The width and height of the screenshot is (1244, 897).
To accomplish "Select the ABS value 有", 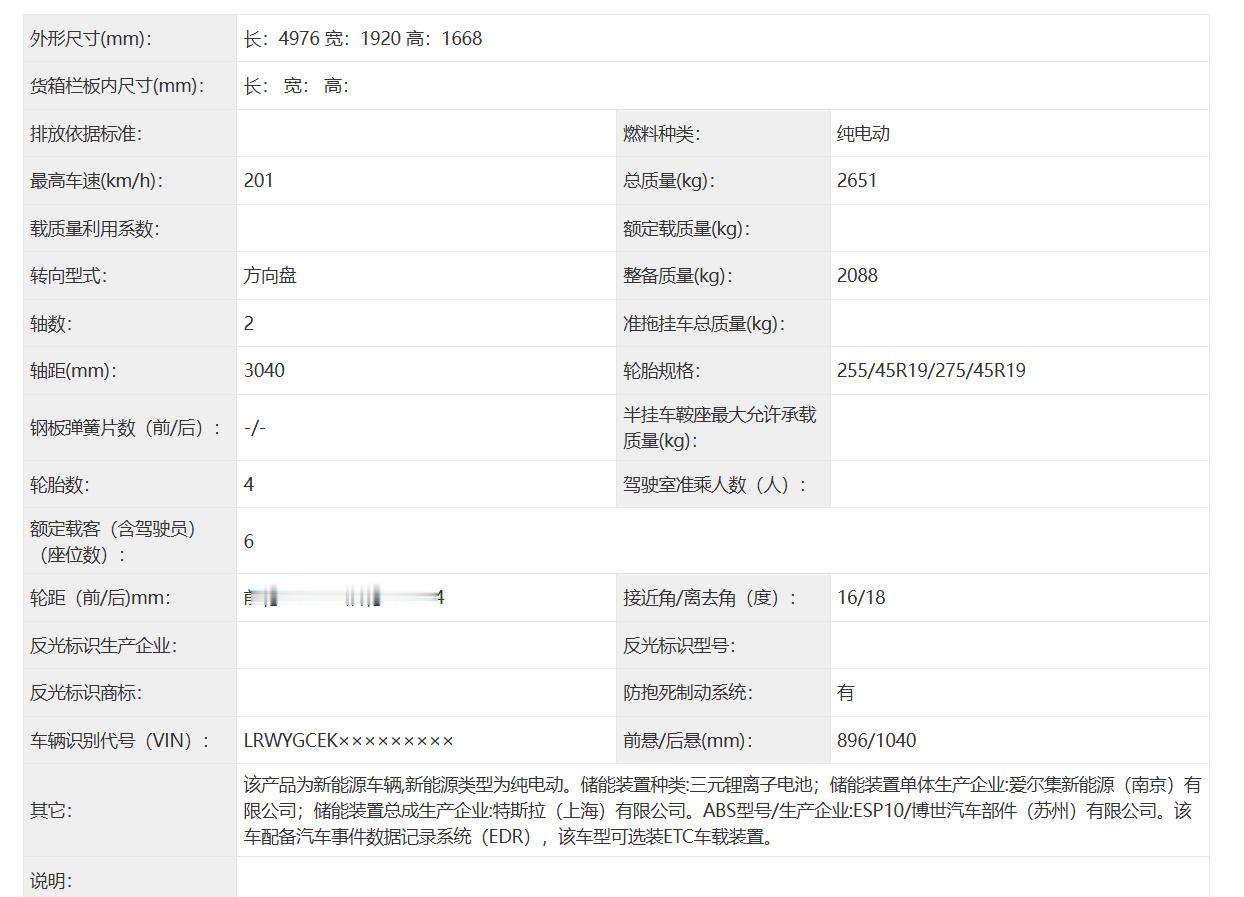I will click(x=846, y=693).
